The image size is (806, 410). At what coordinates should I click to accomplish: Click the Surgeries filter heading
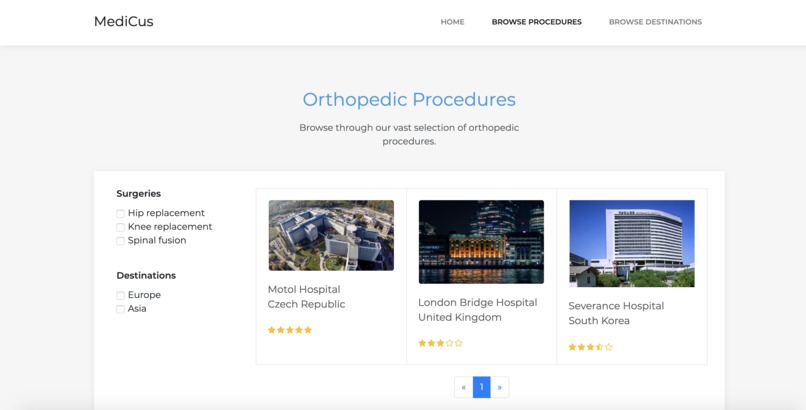click(x=138, y=194)
